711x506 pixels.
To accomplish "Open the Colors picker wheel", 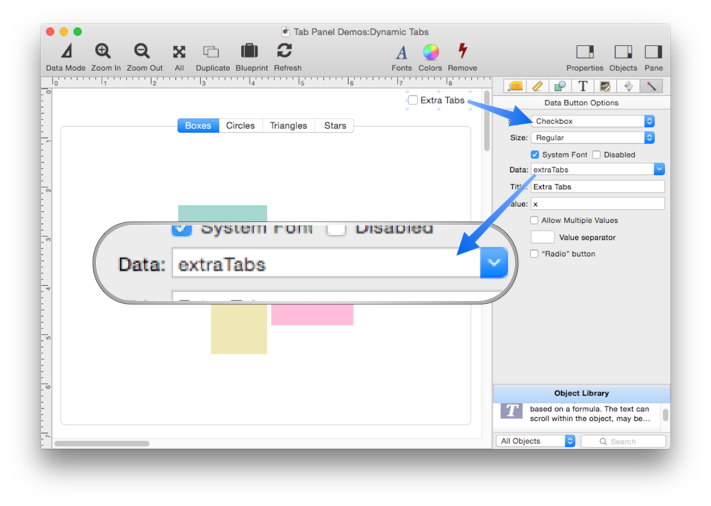I will click(x=430, y=52).
